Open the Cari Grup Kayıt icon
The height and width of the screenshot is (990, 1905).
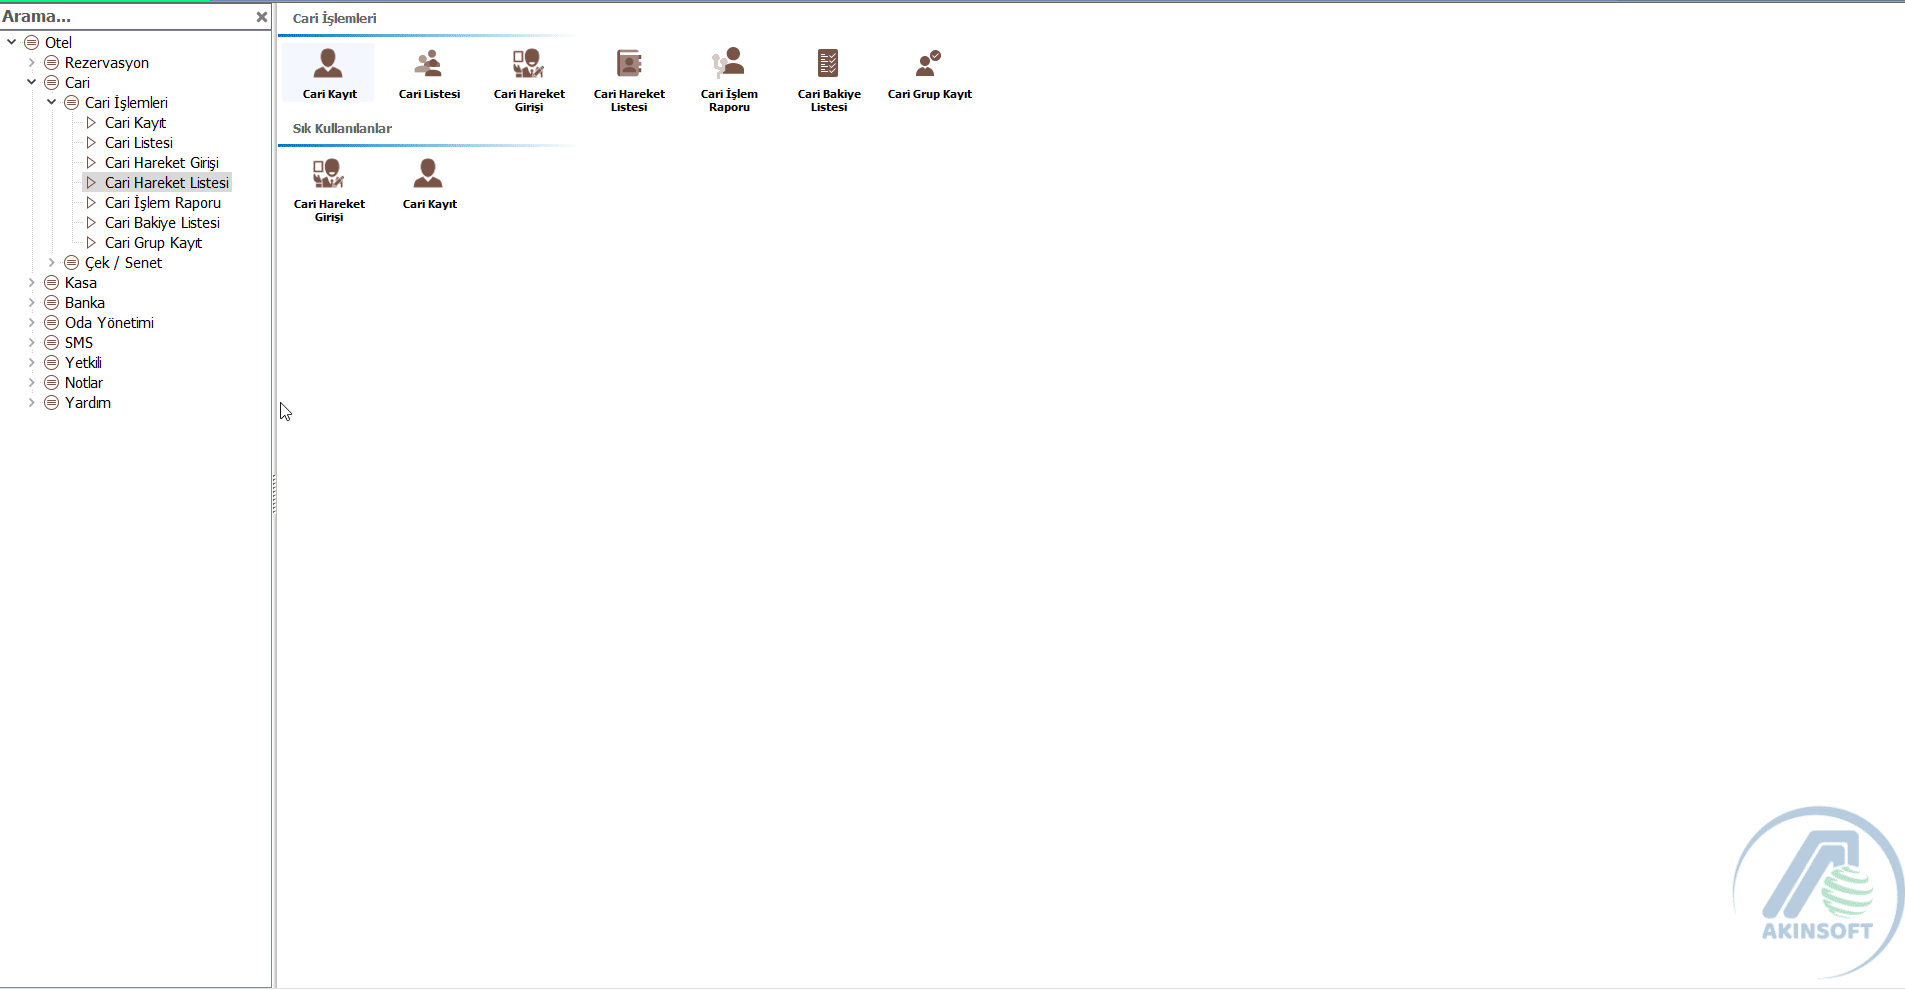point(929,73)
